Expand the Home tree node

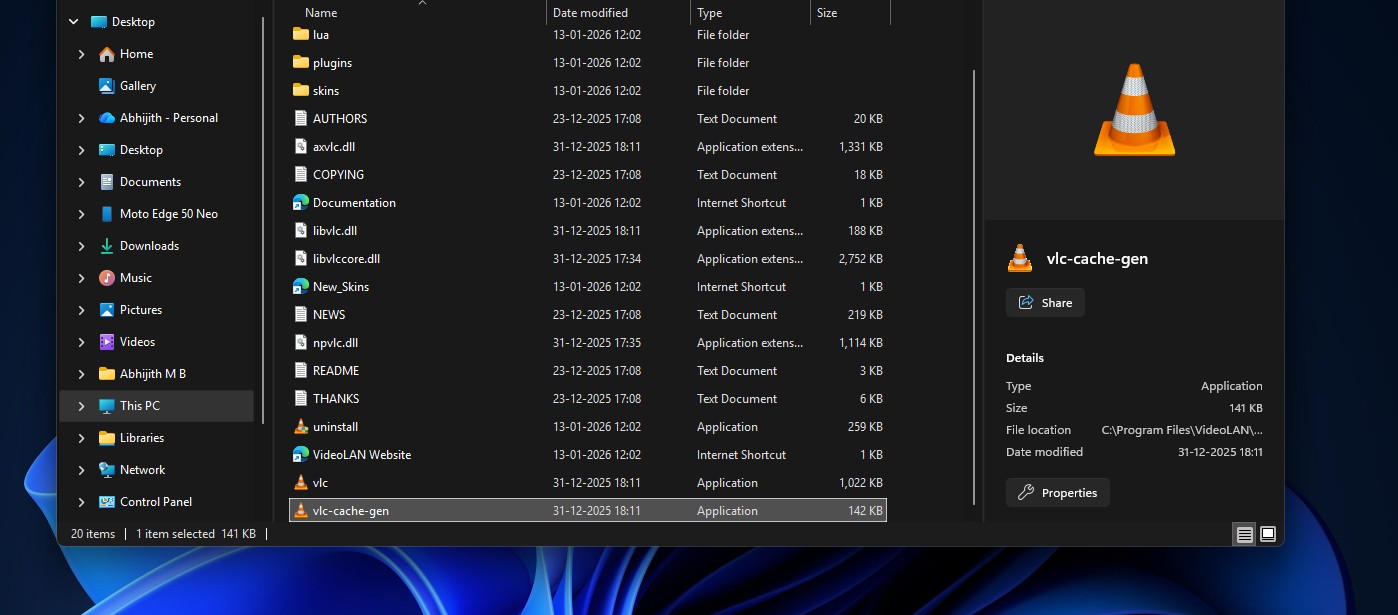[81, 54]
